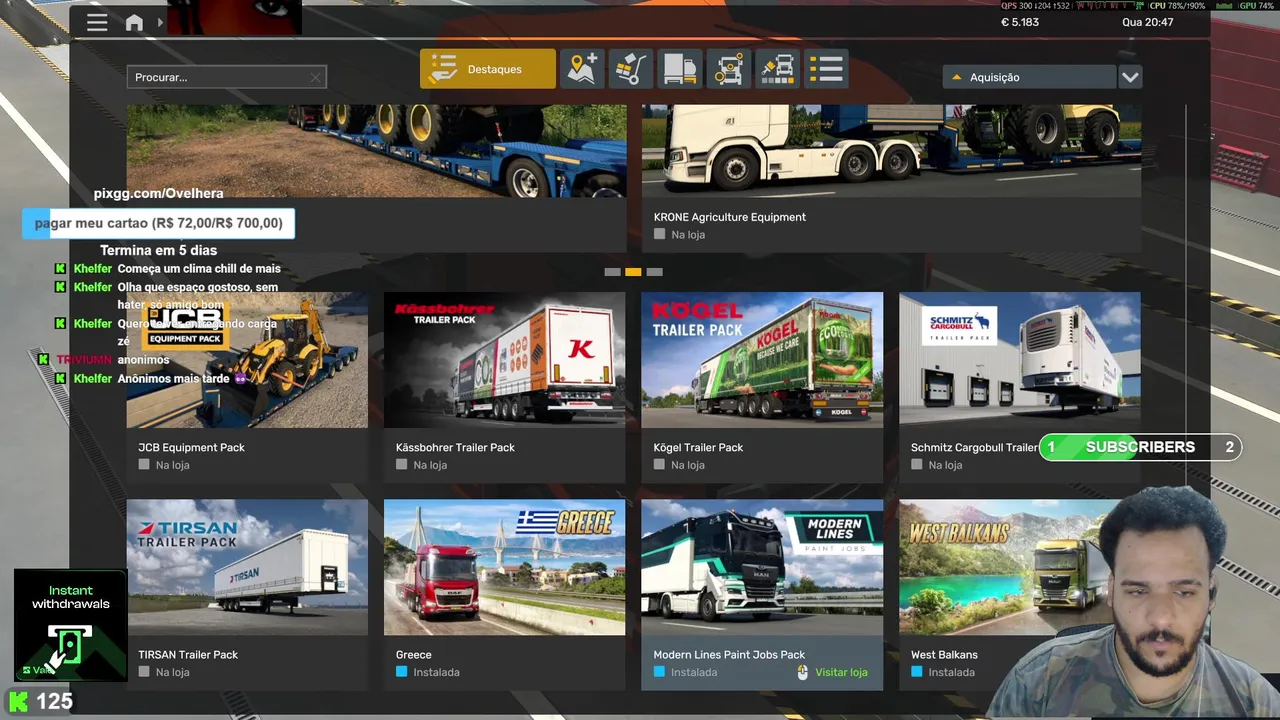The image size is (1280, 720).
Task: Click the KRONE Agriculture Equipment title
Action: 730,217
